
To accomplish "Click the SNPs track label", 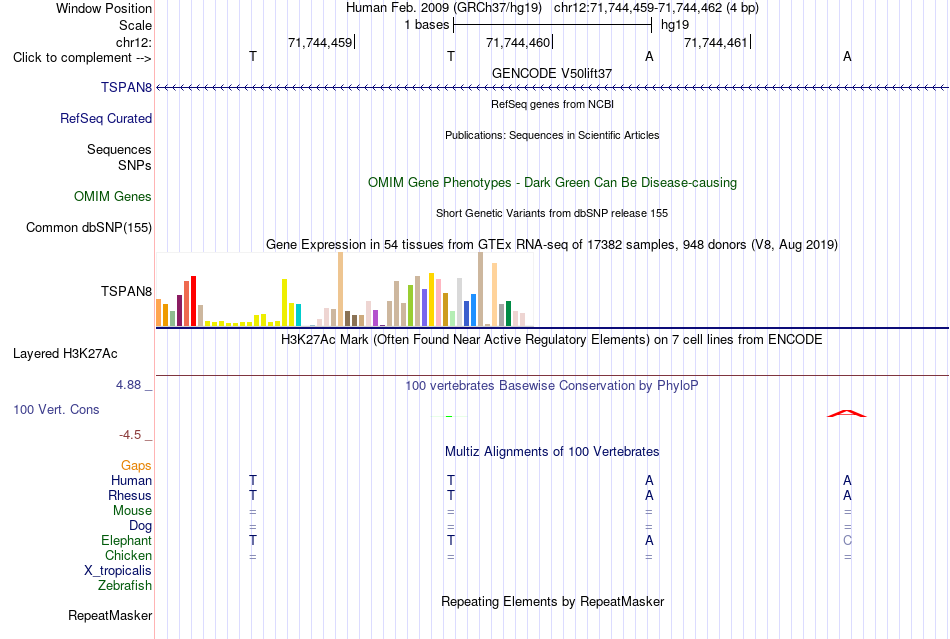I will (135, 165).
